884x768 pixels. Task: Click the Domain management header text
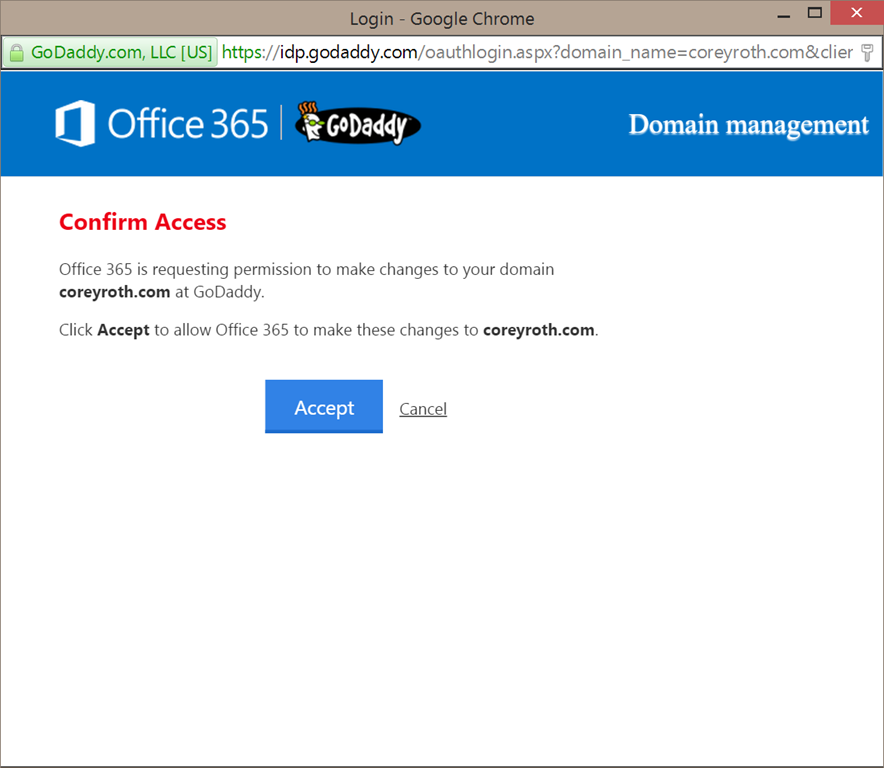point(749,125)
